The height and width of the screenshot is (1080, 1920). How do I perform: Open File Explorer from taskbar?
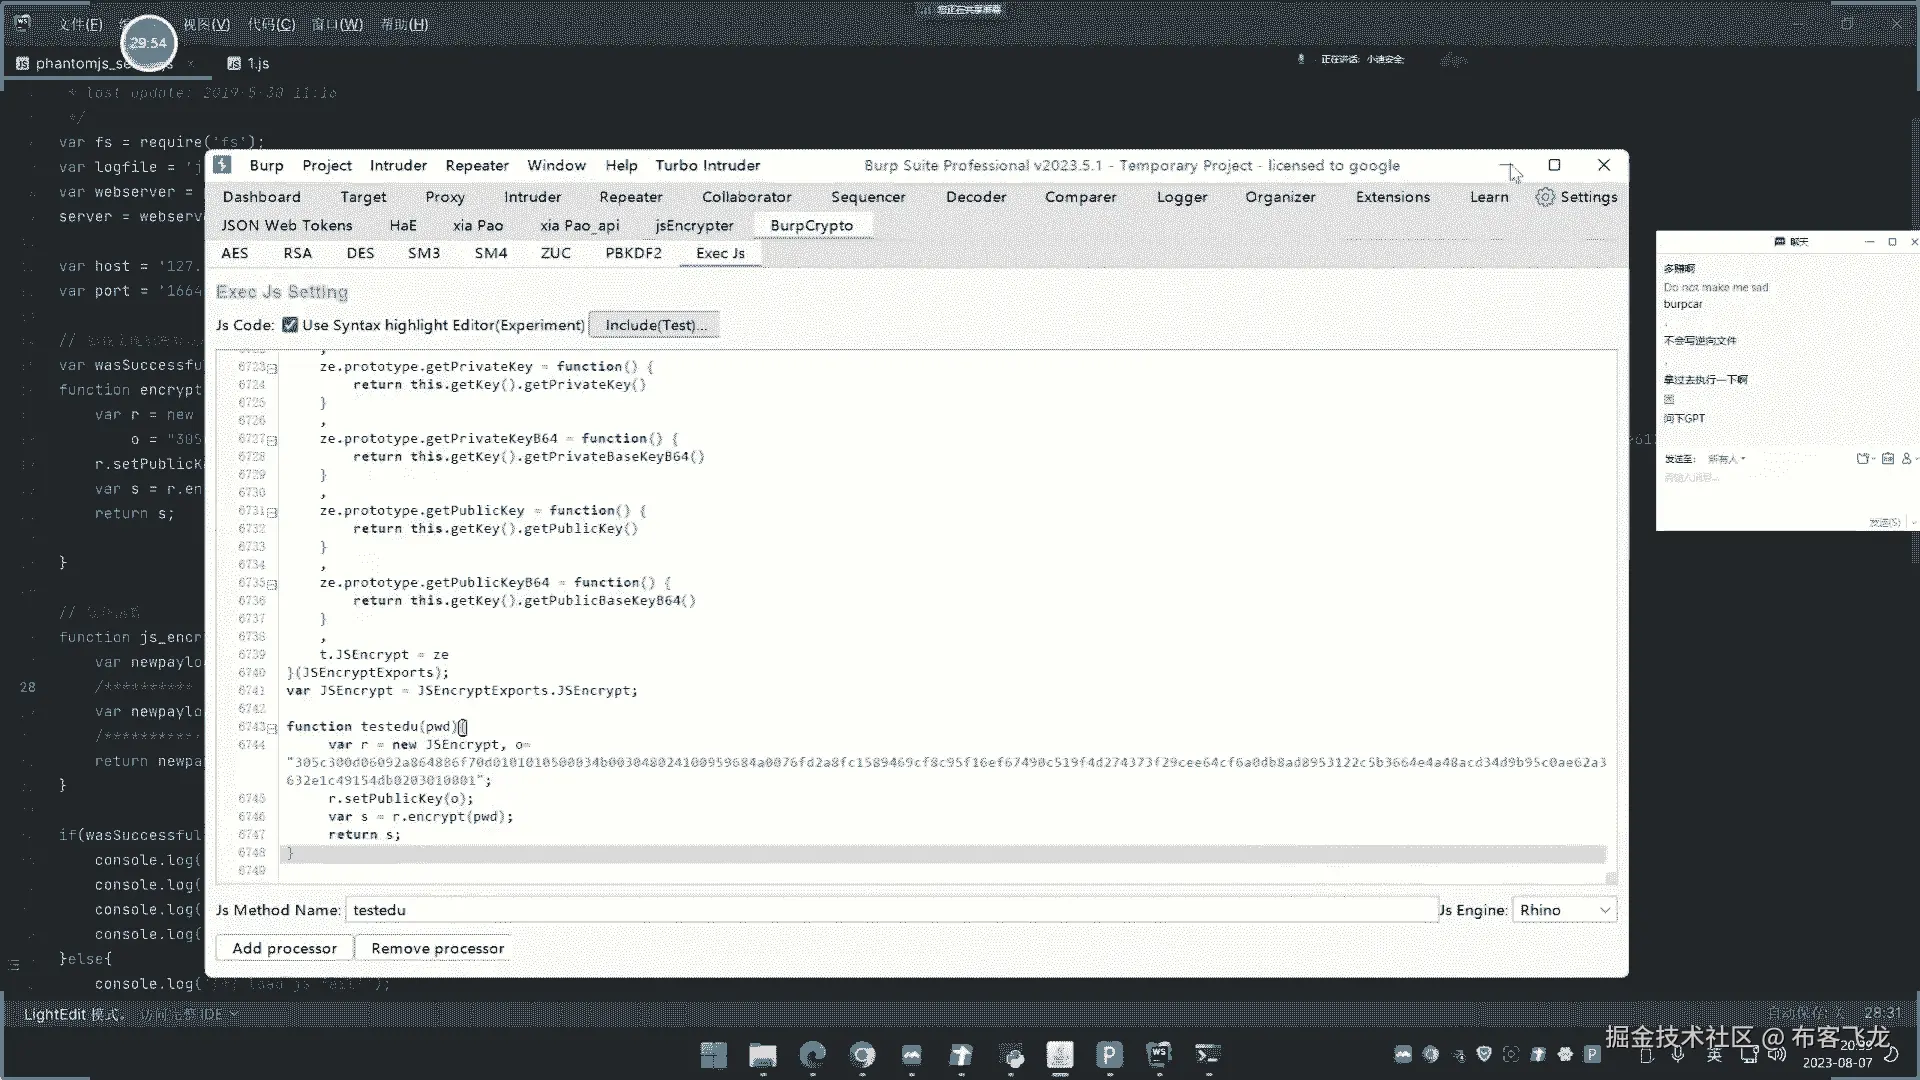763,1055
